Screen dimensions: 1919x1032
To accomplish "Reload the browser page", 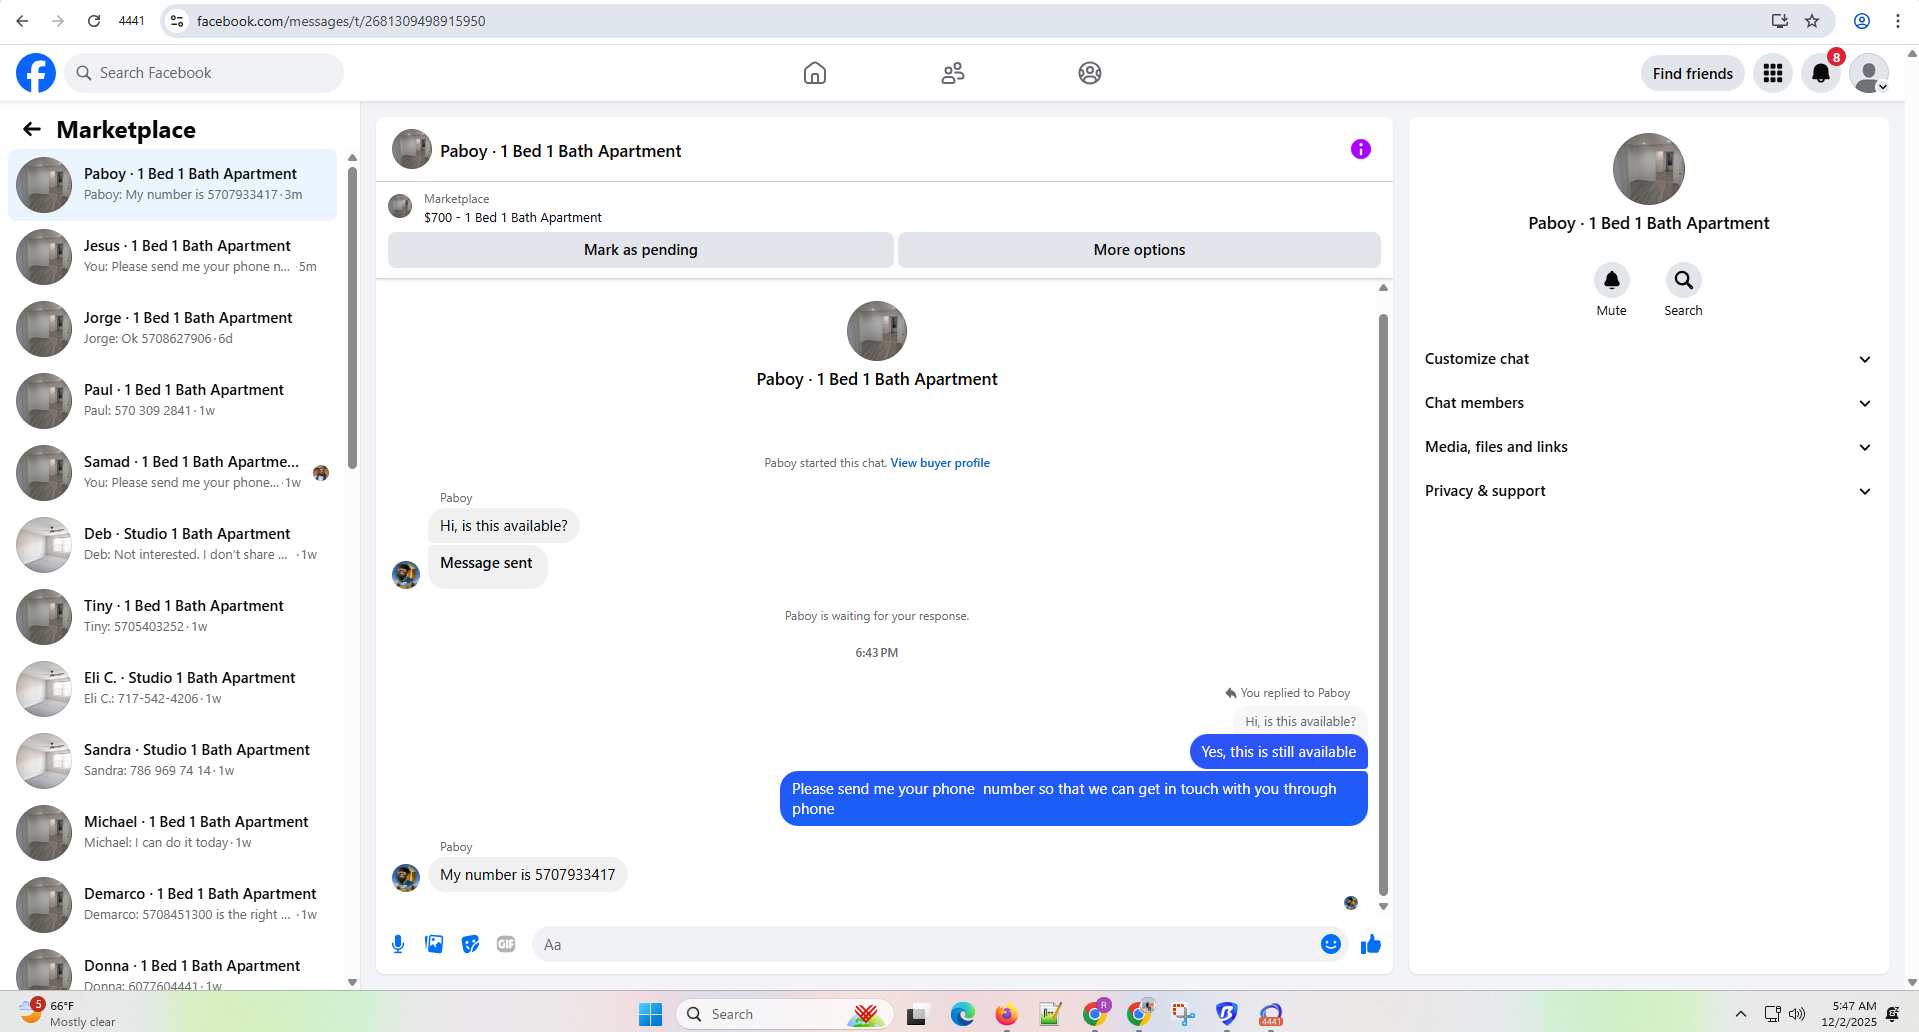I will pyautogui.click(x=94, y=21).
